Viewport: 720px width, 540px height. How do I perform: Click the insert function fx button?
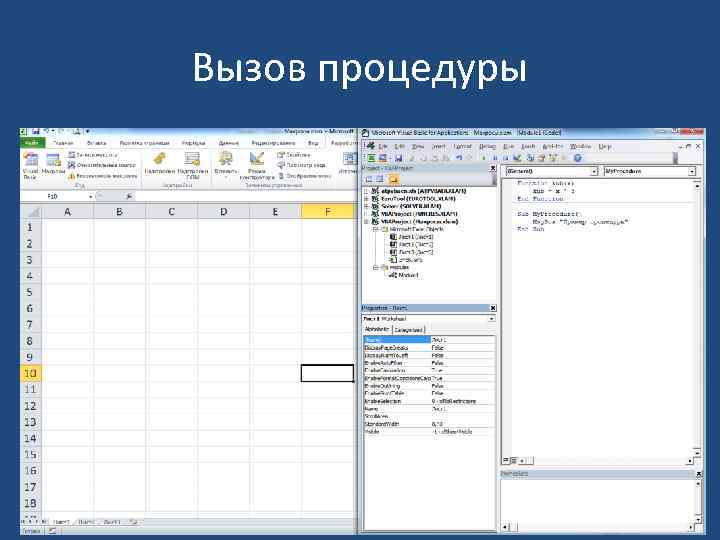[x=129, y=197]
